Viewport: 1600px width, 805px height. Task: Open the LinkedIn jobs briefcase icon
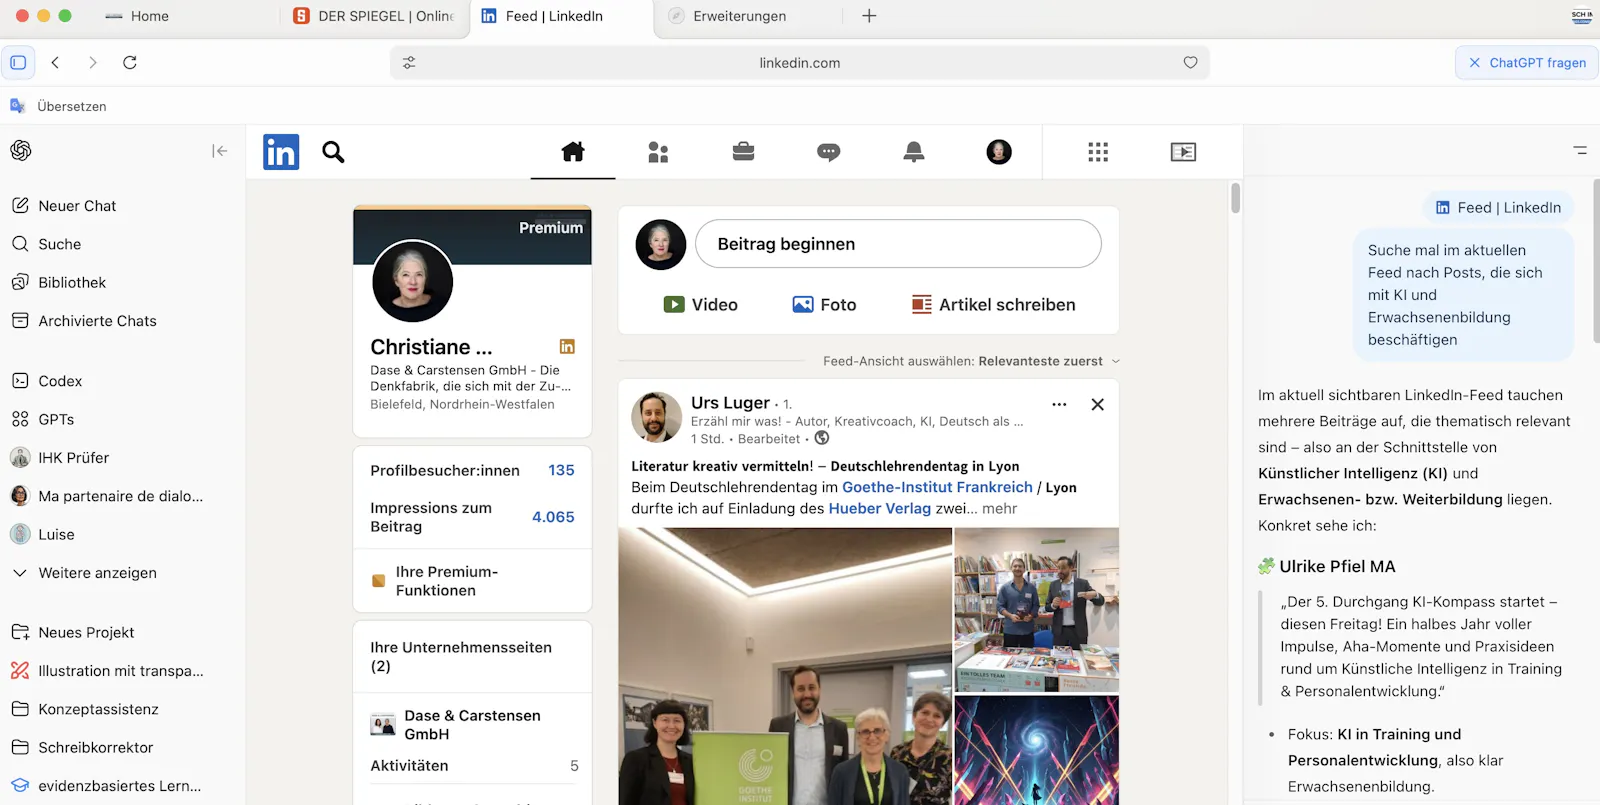pyautogui.click(x=743, y=152)
